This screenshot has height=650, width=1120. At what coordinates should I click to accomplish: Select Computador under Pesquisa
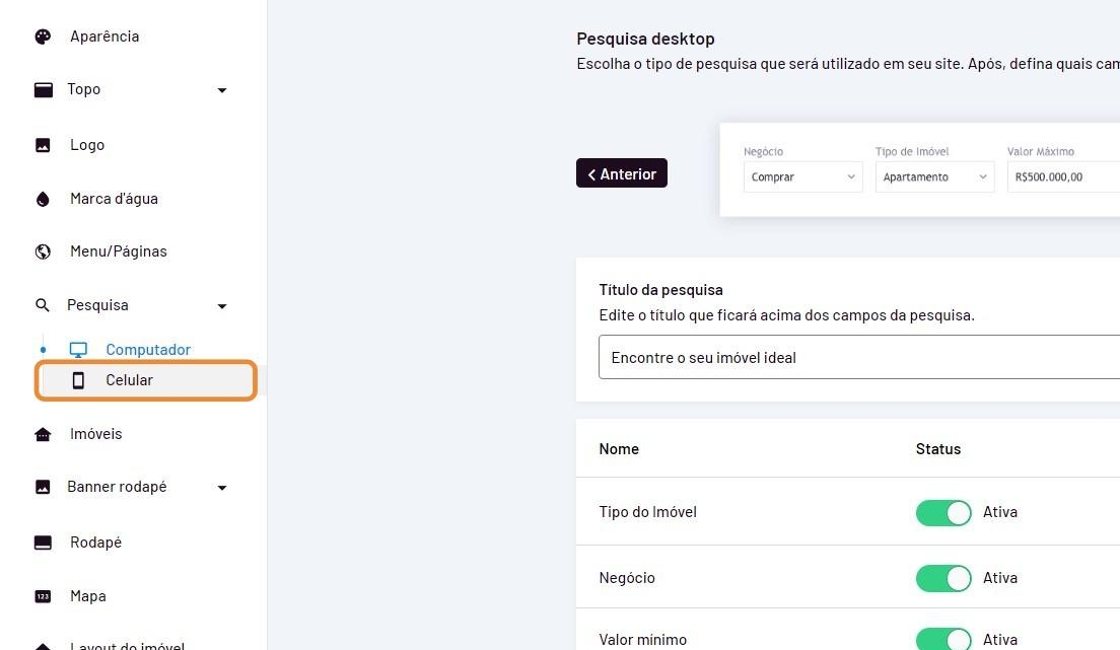tap(148, 350)
